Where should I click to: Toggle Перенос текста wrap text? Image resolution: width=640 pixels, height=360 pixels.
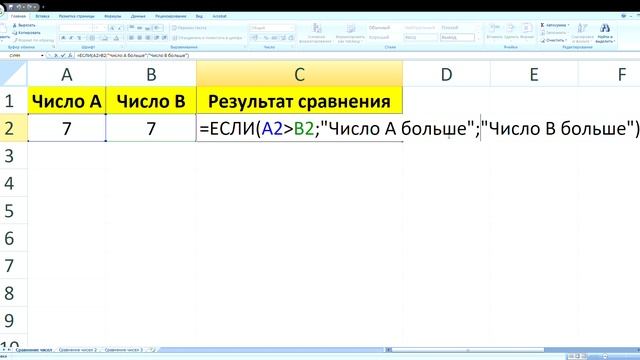[189, 28]
